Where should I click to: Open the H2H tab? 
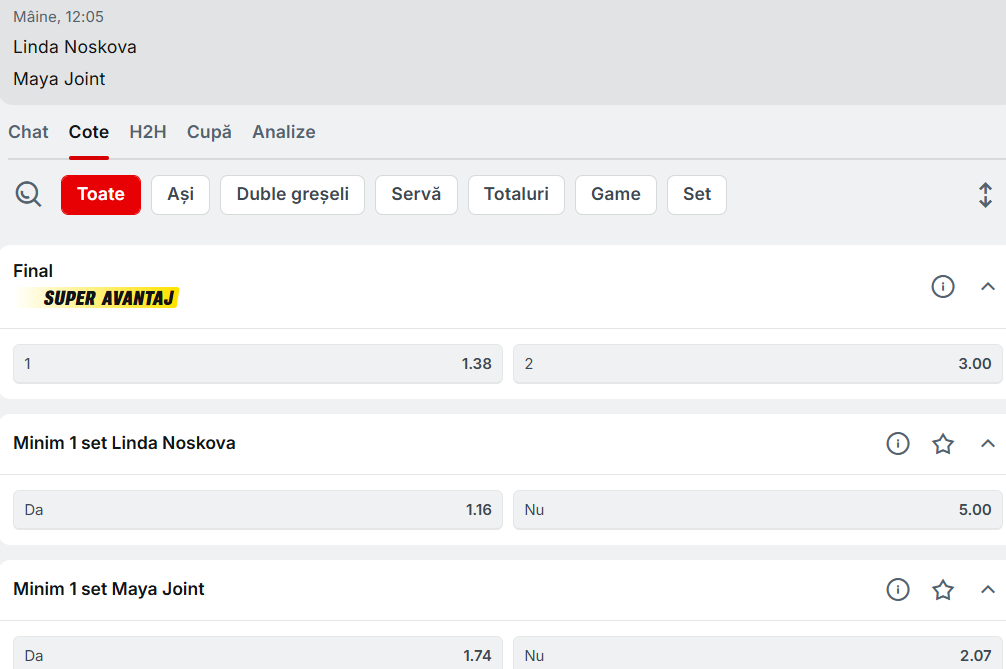(148, 132)
